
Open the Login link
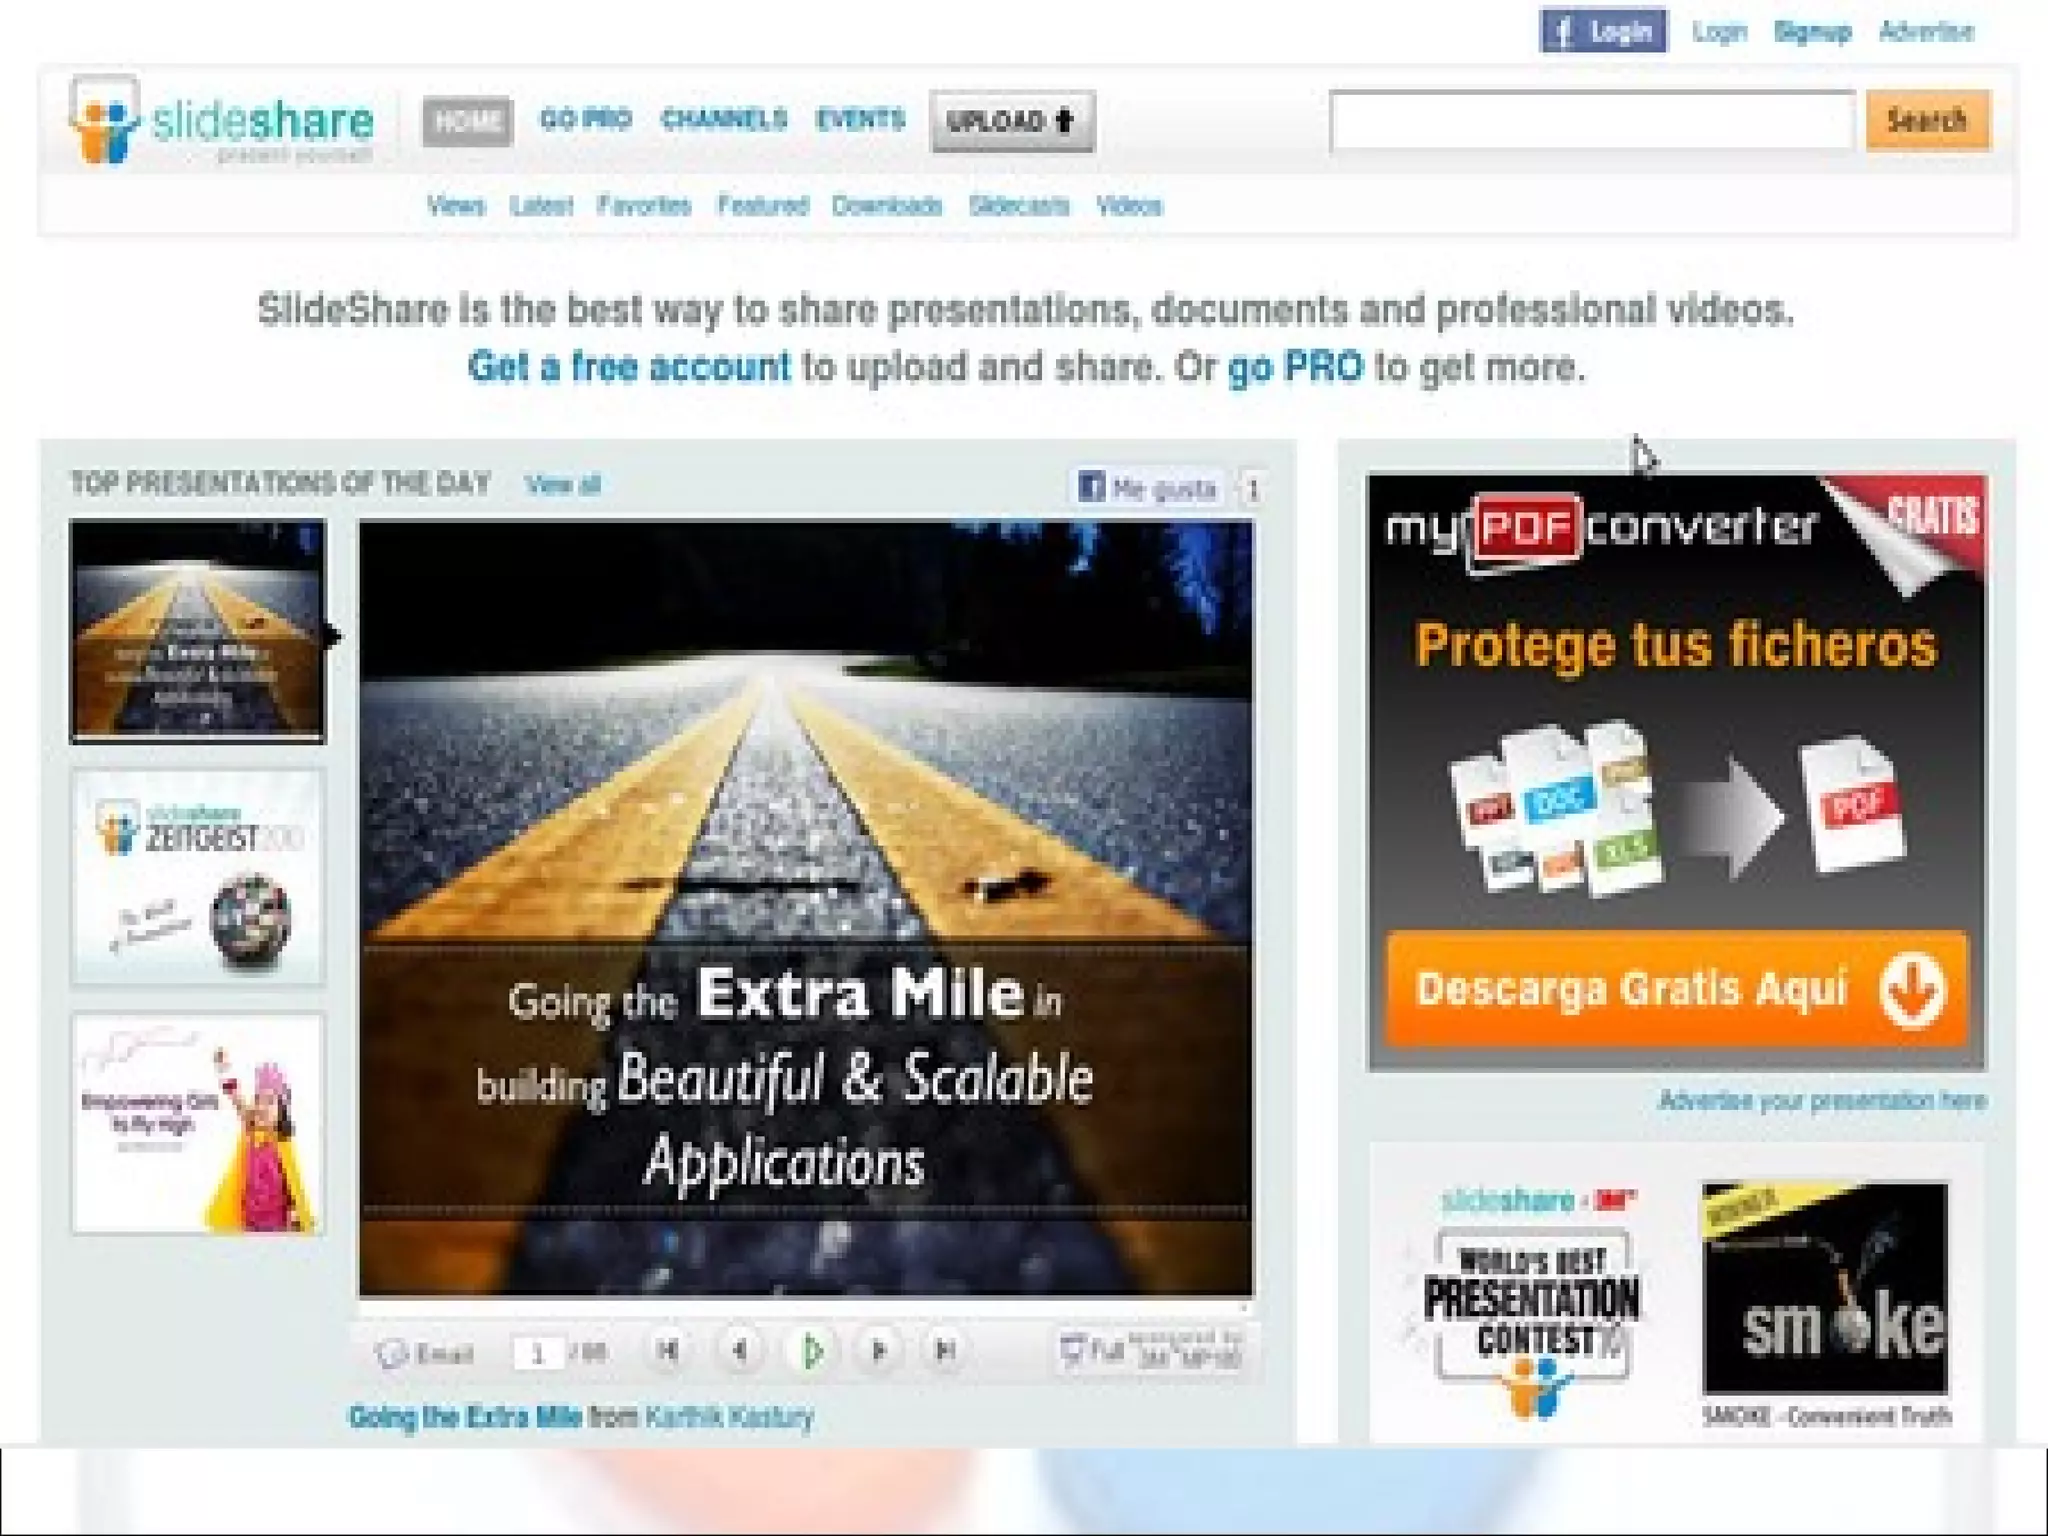point(1719,32)
